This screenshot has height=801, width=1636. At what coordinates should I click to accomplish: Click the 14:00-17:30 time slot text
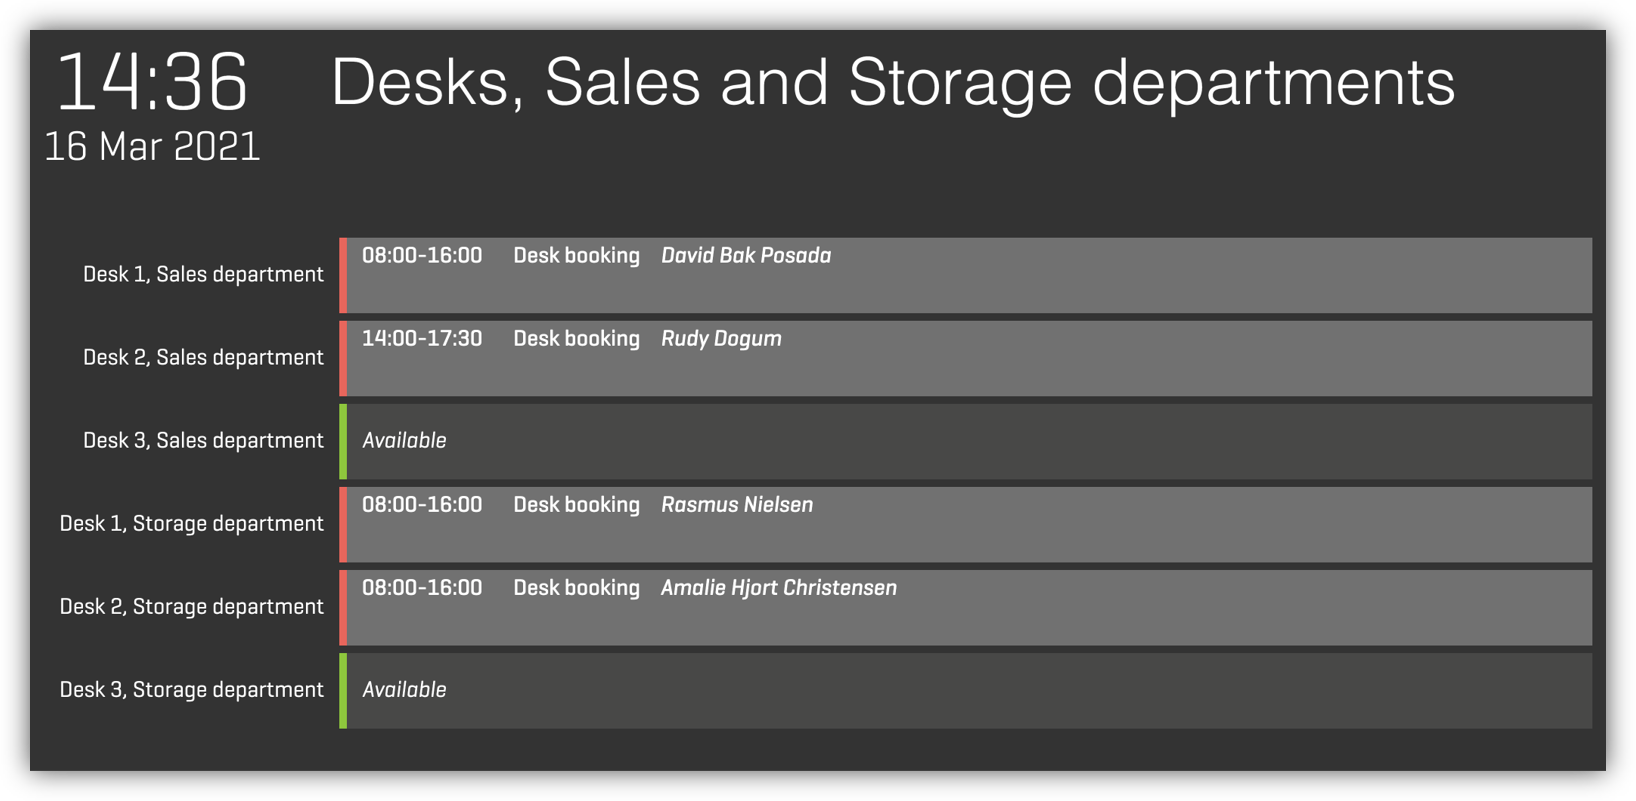tap(422, 339)
